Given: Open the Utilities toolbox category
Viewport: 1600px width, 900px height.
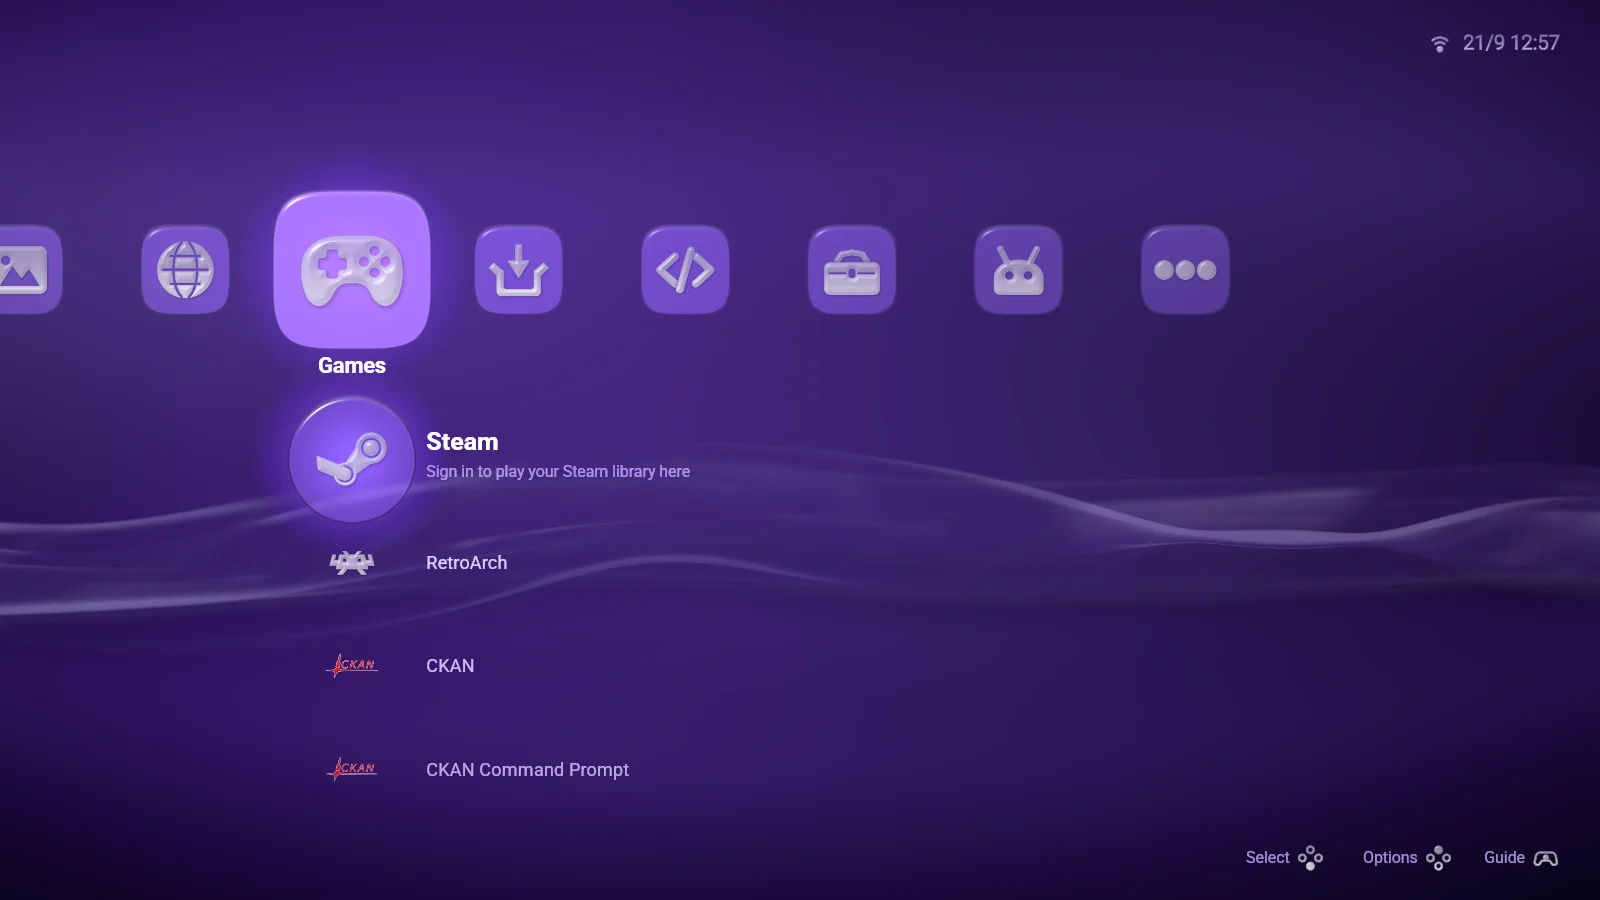Looking at the screenshot, I should tap(852, 269).
